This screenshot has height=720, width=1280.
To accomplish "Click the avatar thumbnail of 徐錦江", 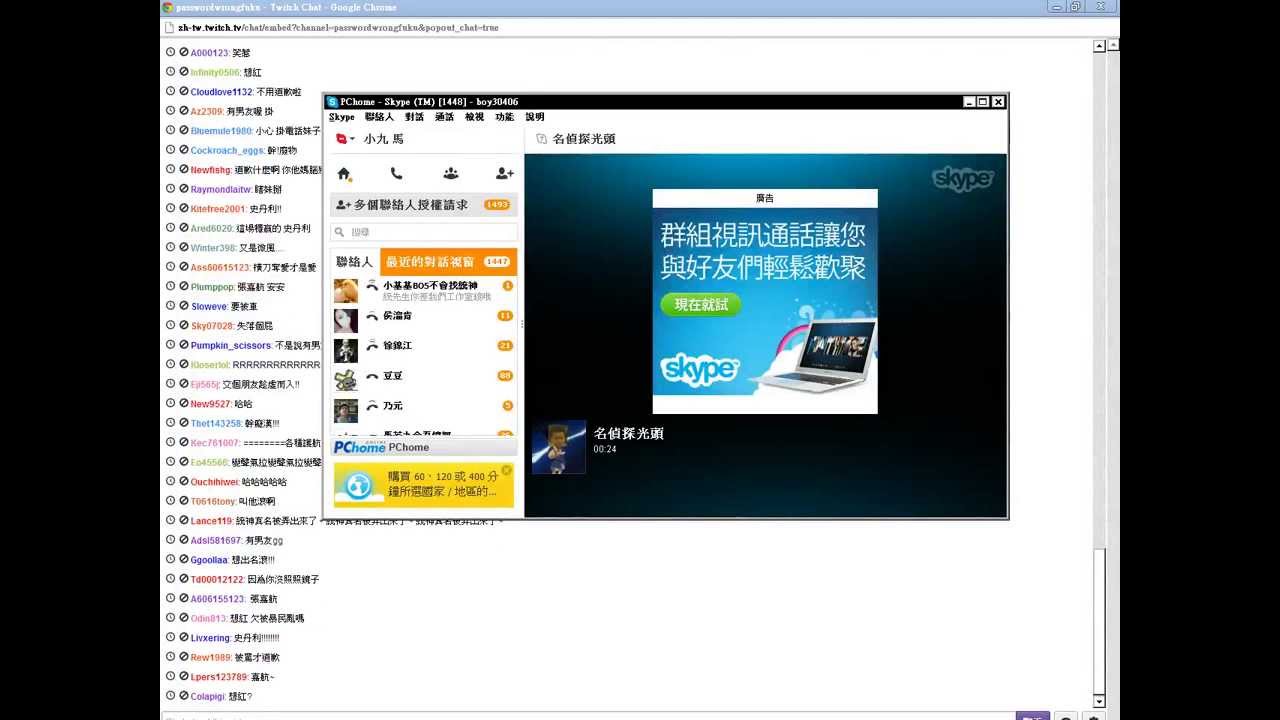I will click(346, 351).
